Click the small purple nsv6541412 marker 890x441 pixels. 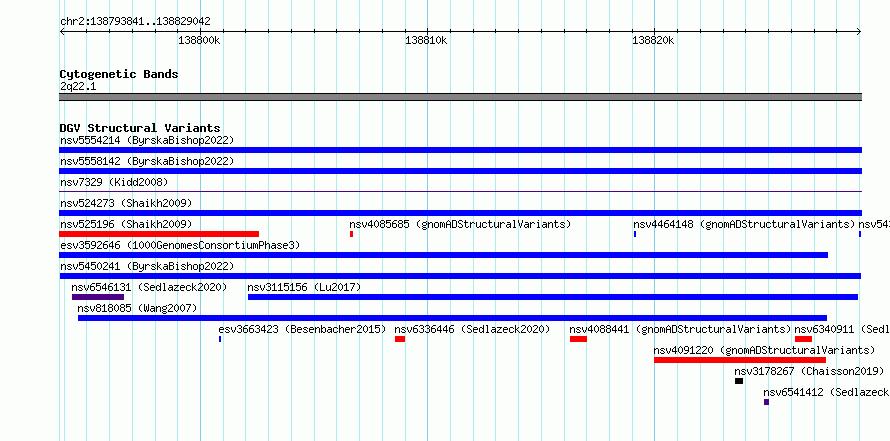point(766,402)
